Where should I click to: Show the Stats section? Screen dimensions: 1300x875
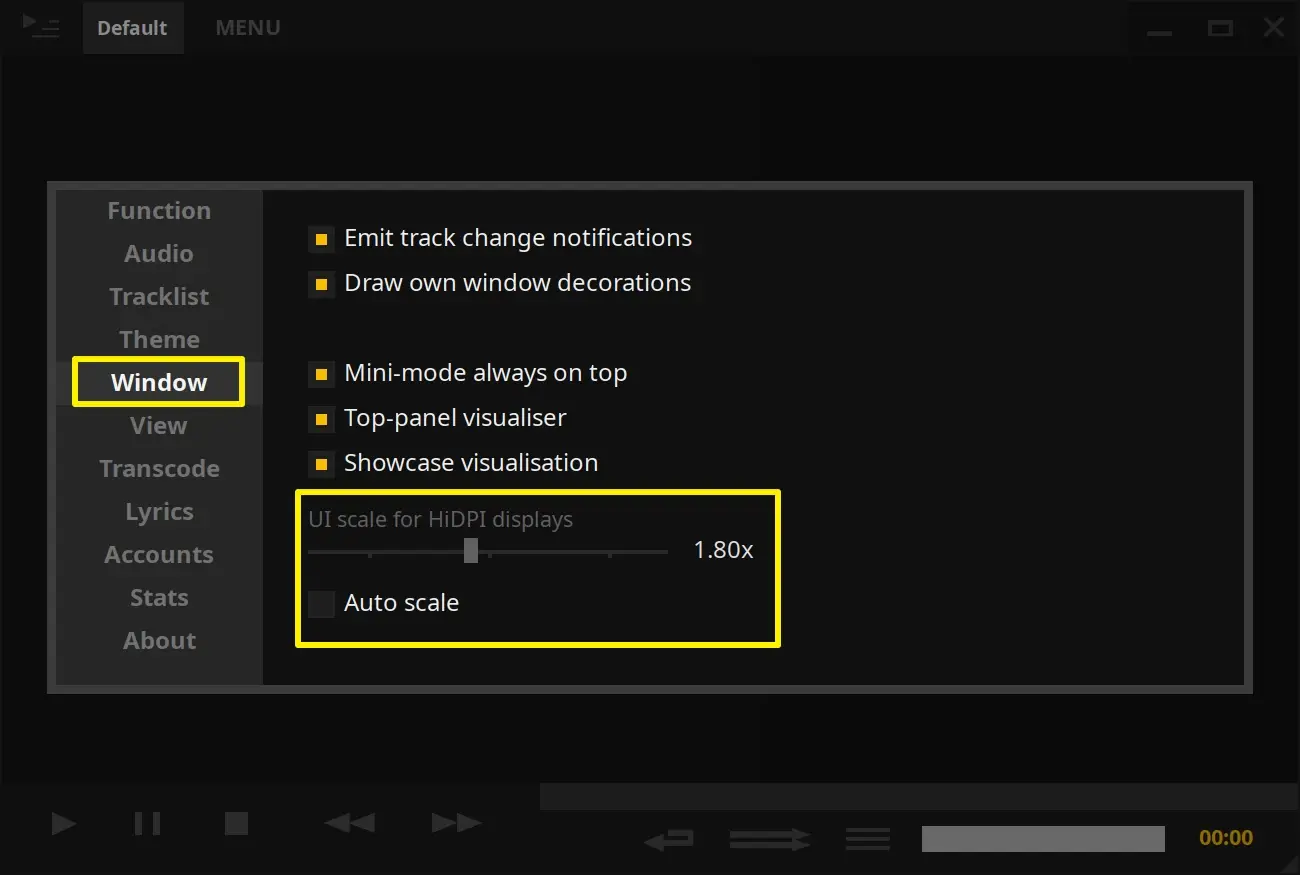pos(159,598)
